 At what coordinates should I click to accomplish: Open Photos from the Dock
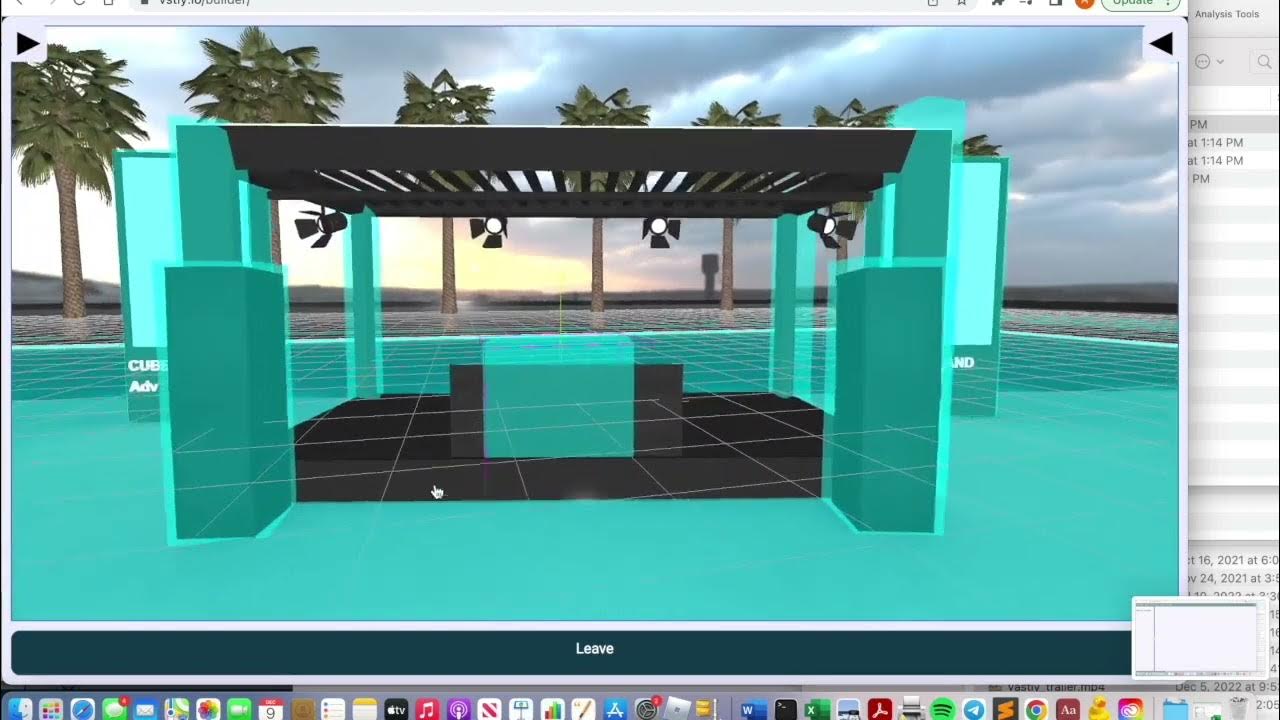208,709
